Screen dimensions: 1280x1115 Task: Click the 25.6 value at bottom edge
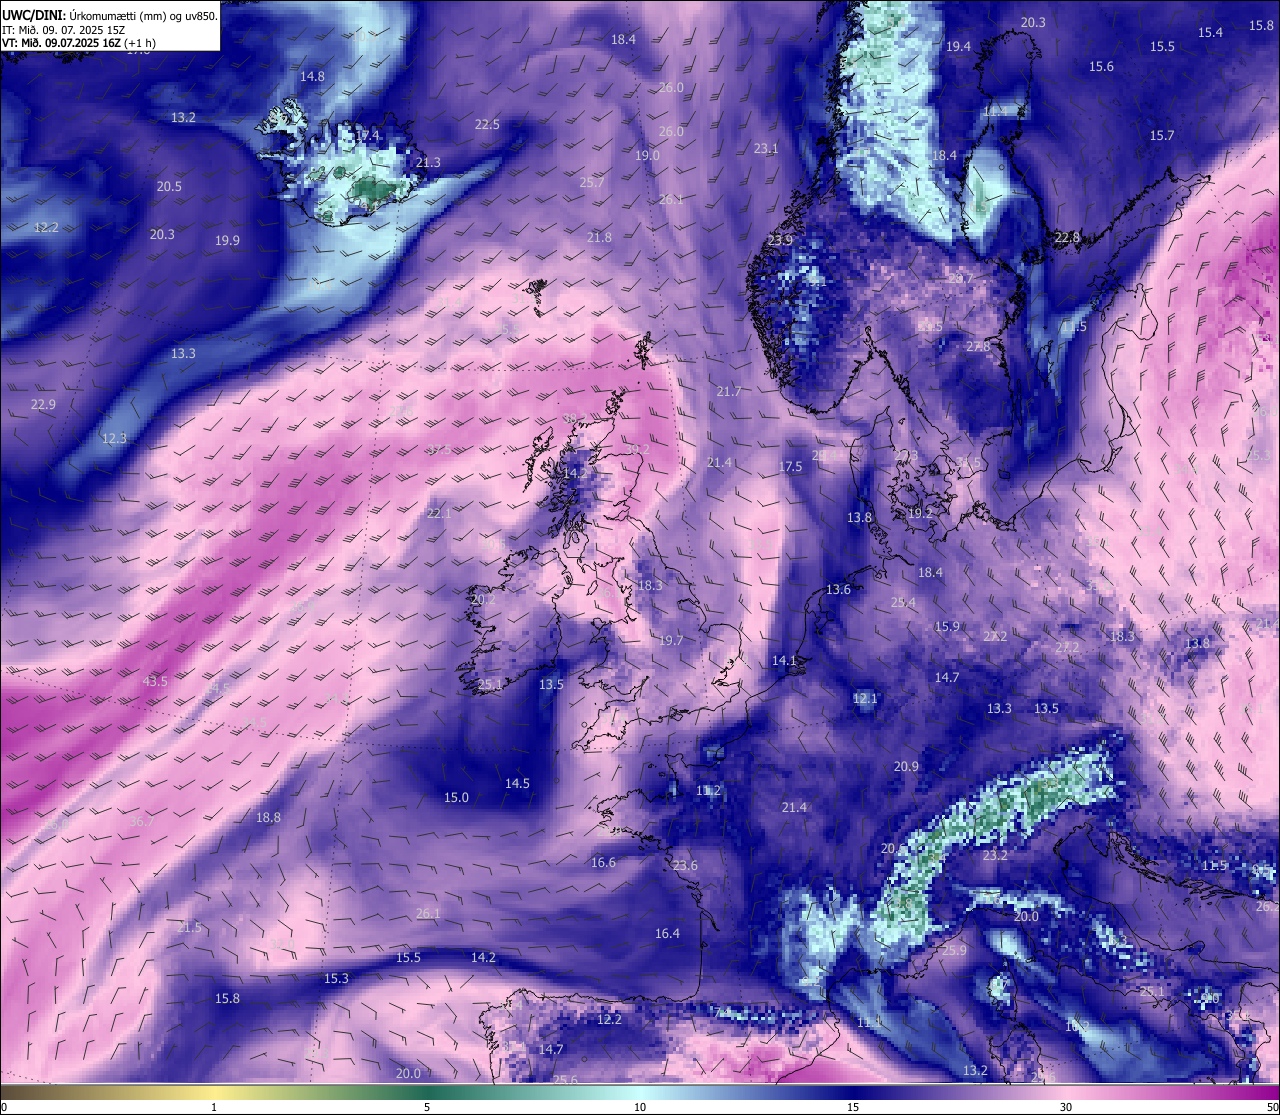pyautogui.click(x=565, y=1079)
